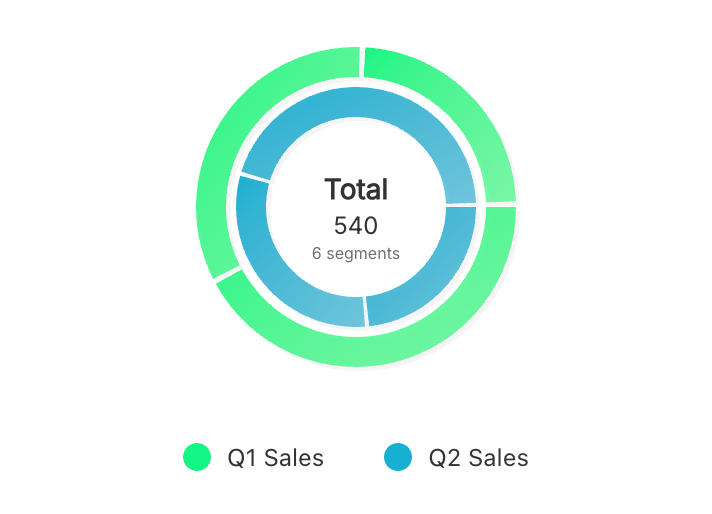The width and height of the screenshot is (712, 514).
Task: Hide Q2 Sales using its blue legend marker
Action: point(398,458)
